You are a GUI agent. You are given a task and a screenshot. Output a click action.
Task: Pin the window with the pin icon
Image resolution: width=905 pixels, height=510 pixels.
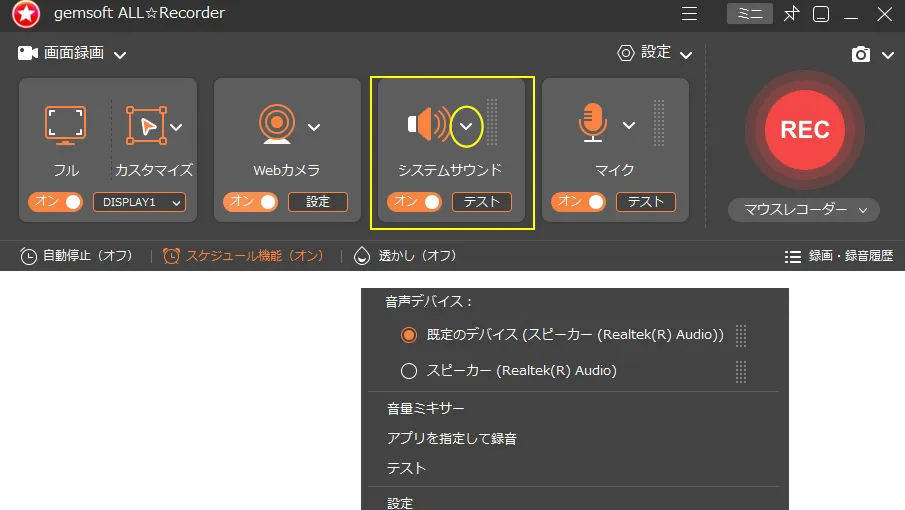pyautogui.click(x=791, y=14)
